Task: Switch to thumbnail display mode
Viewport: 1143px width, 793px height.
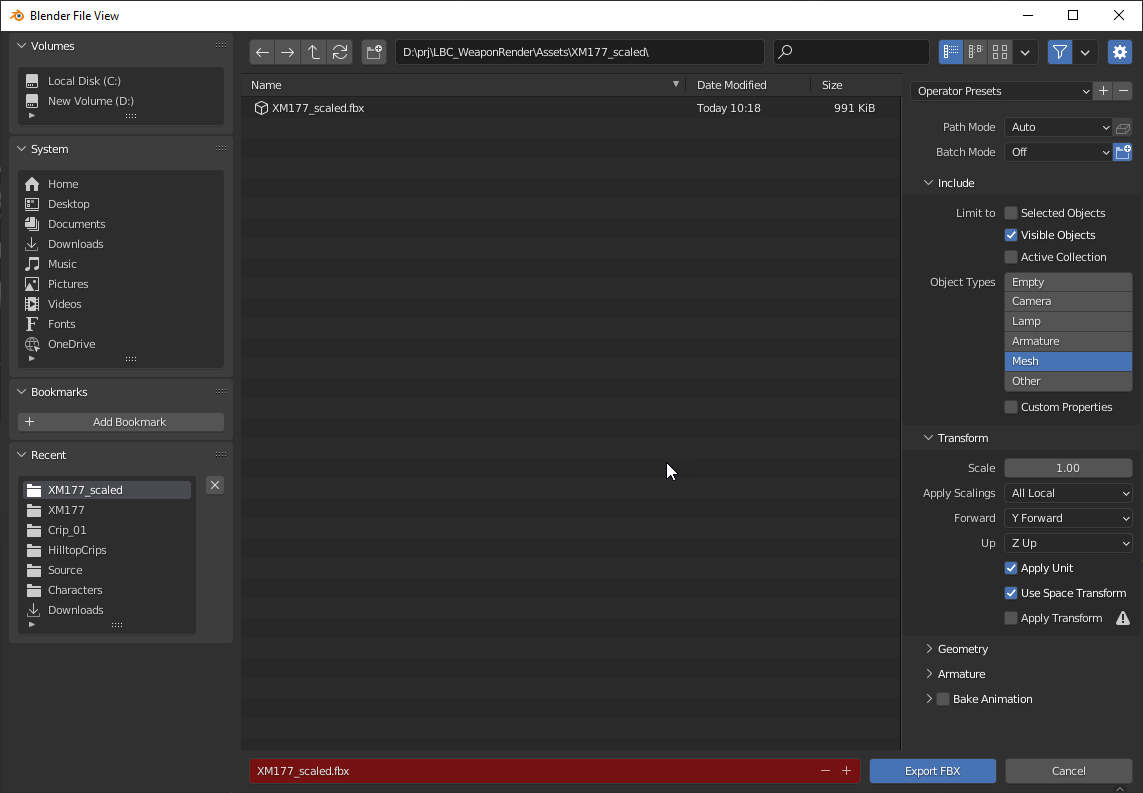Action: point(999,52)
